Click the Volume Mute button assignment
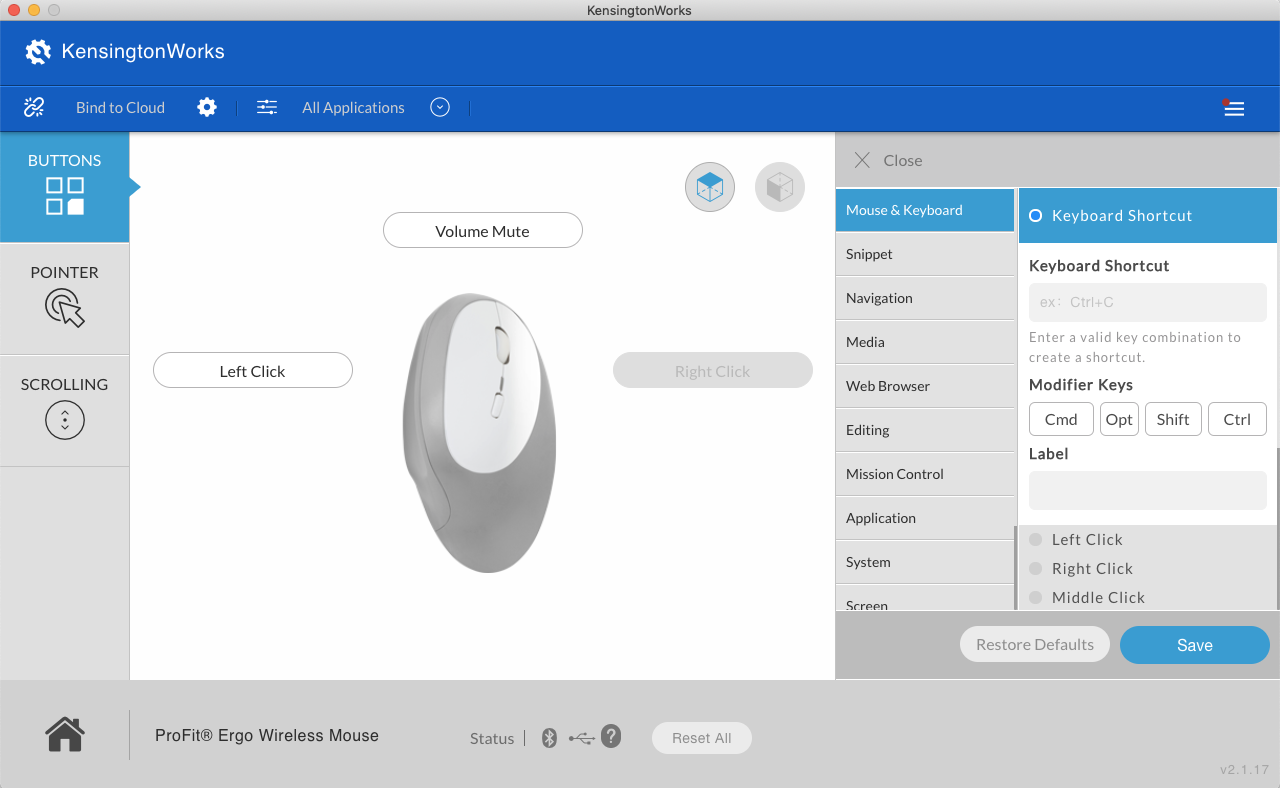1280x788 pixels. (483, 230)
